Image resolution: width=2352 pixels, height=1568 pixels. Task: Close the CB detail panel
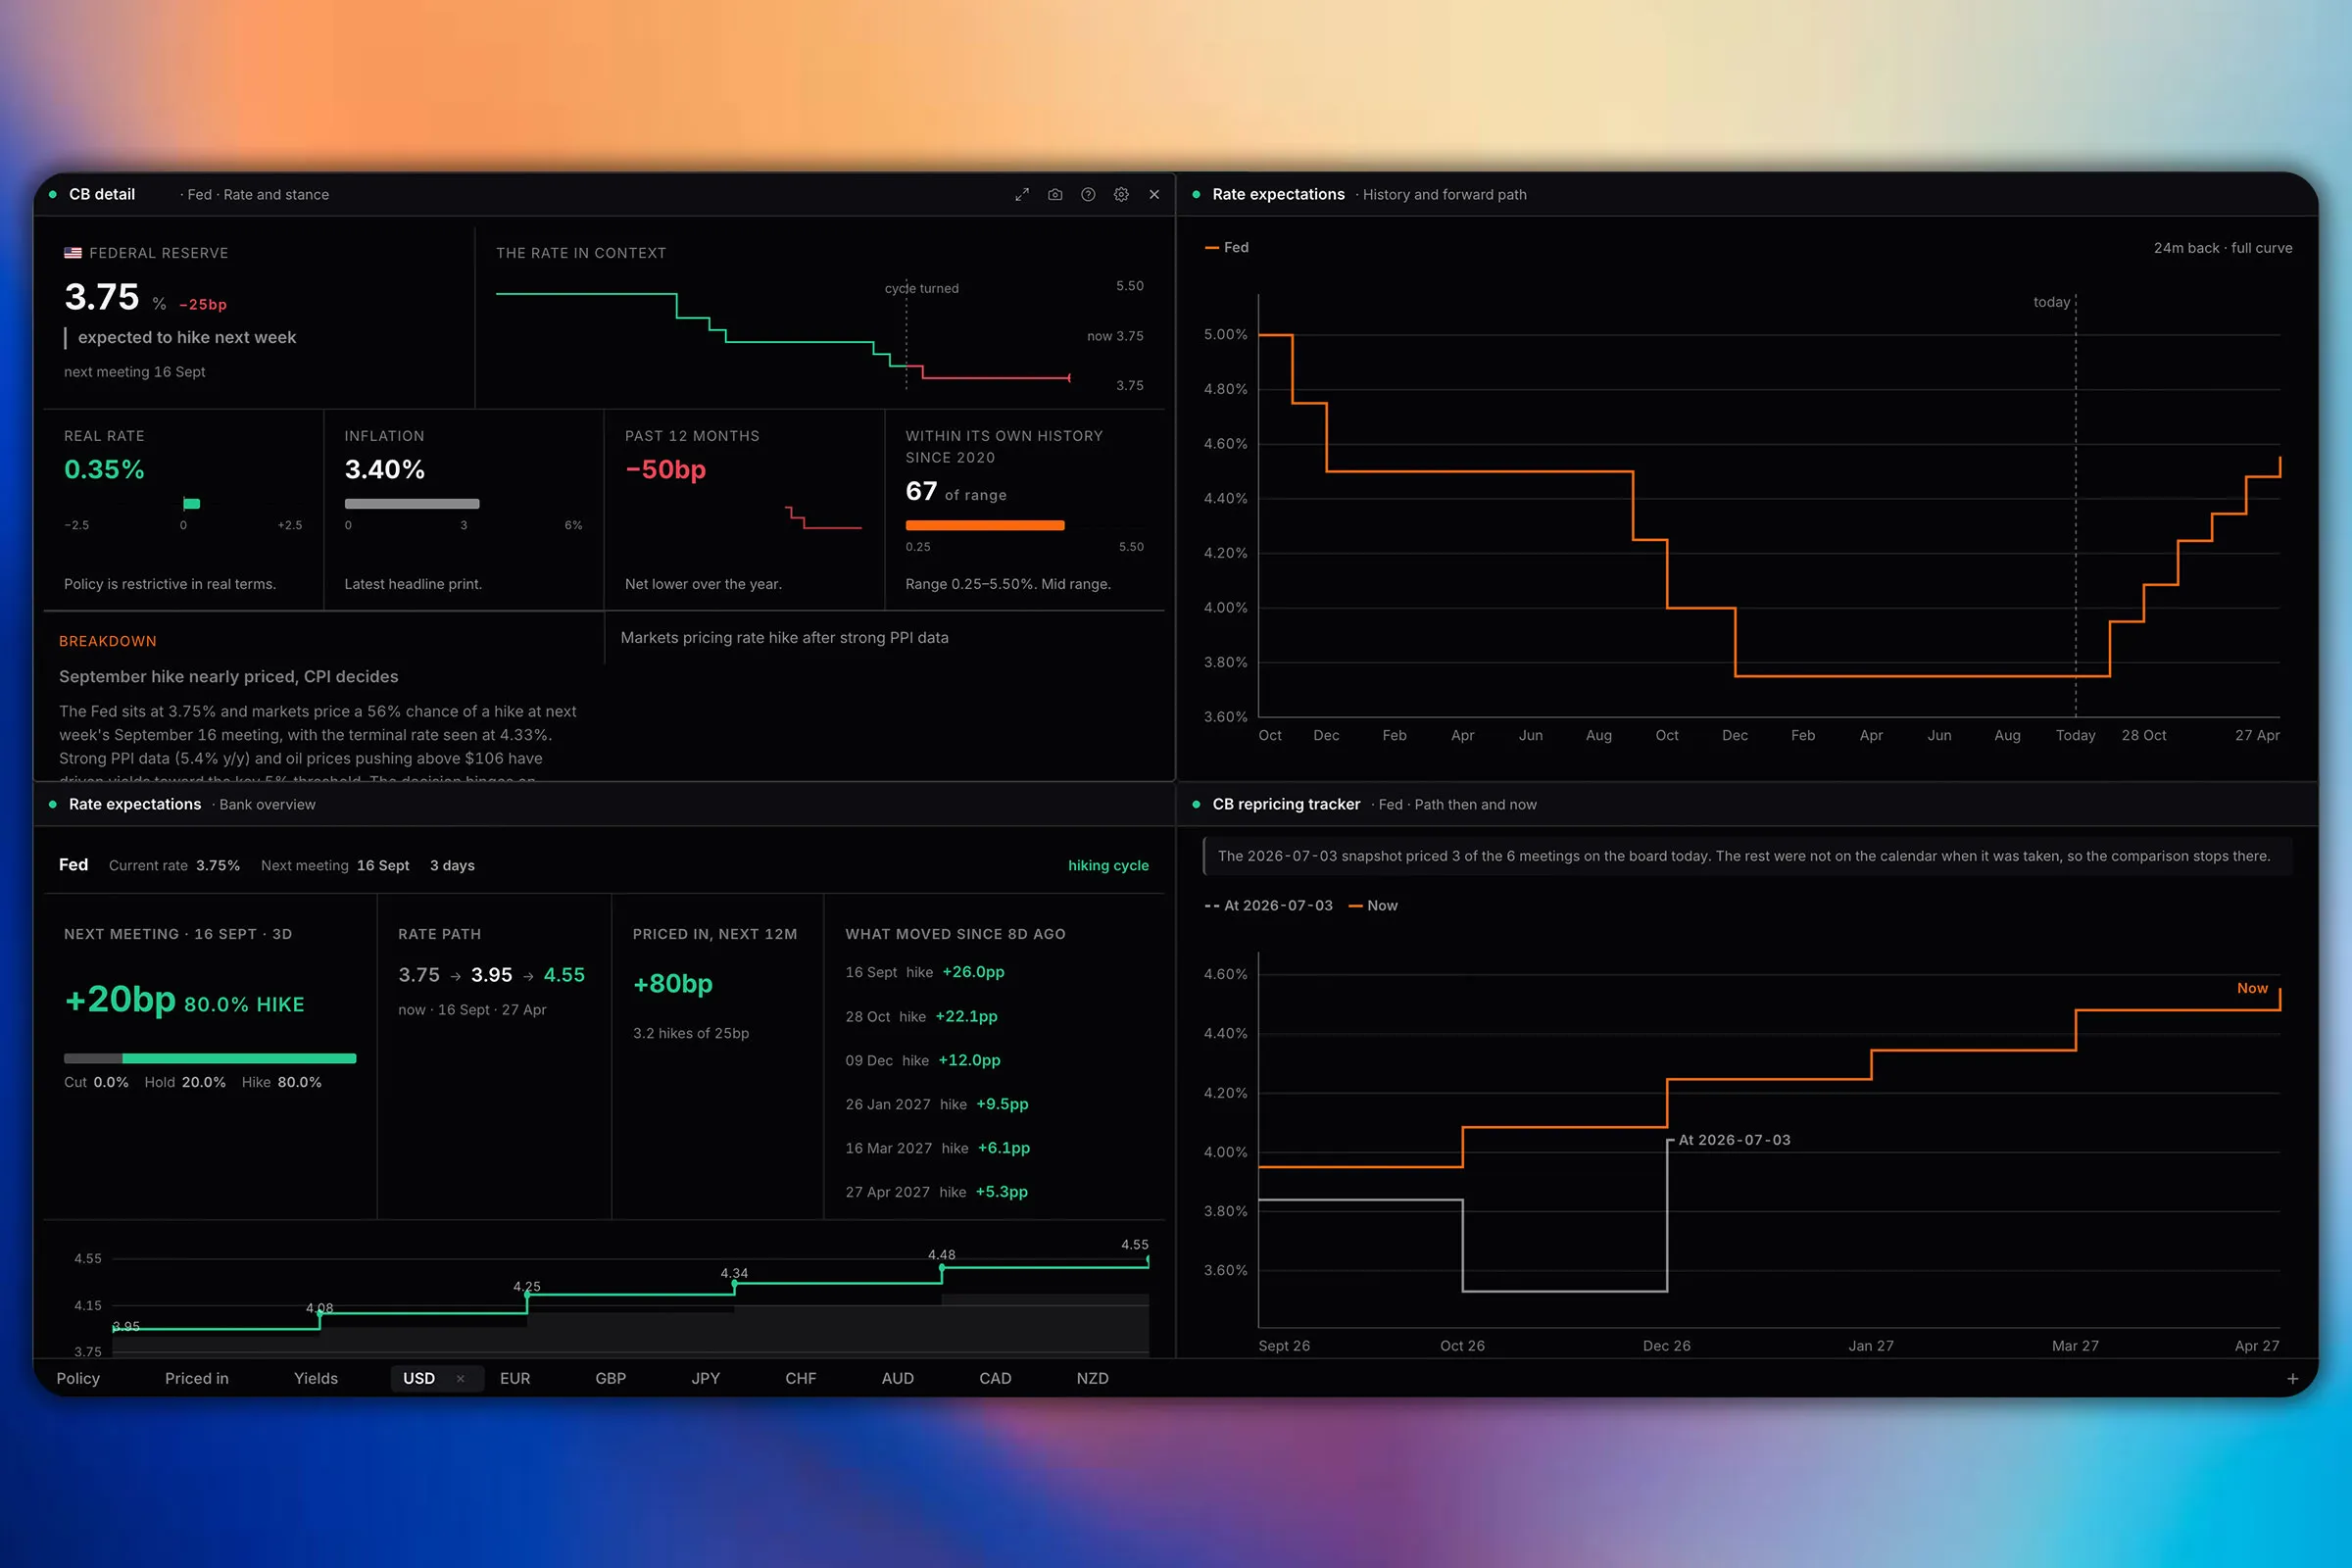[1154, 195]
